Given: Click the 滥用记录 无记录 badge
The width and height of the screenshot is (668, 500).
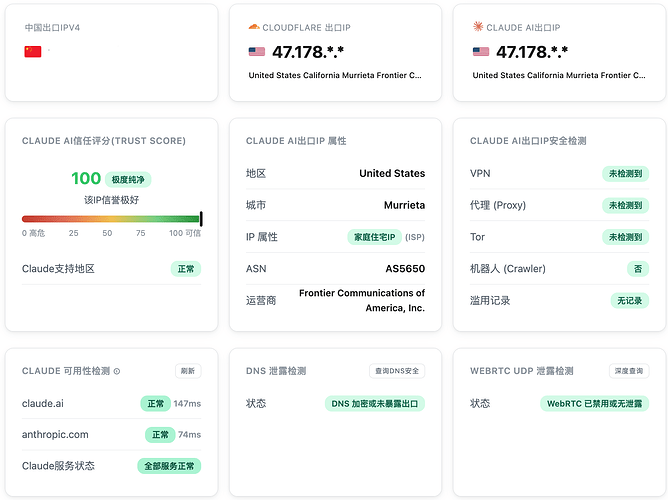Looking at the screenshot, I should pos(630,301).
